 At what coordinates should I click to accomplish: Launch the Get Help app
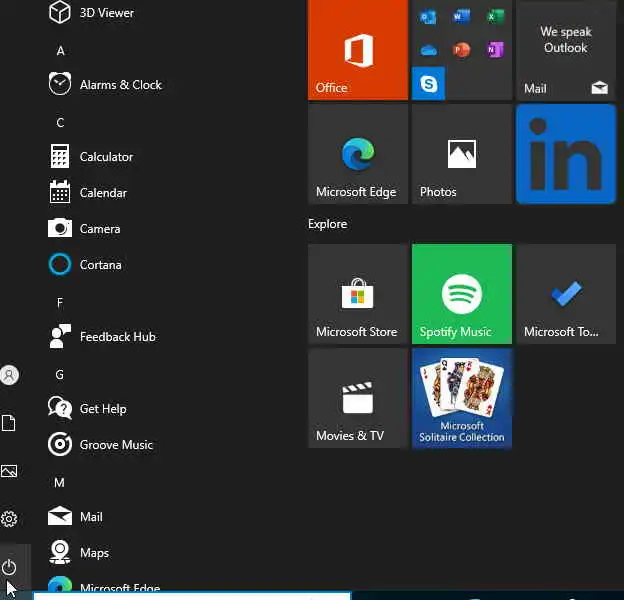[x=88, y=409]
